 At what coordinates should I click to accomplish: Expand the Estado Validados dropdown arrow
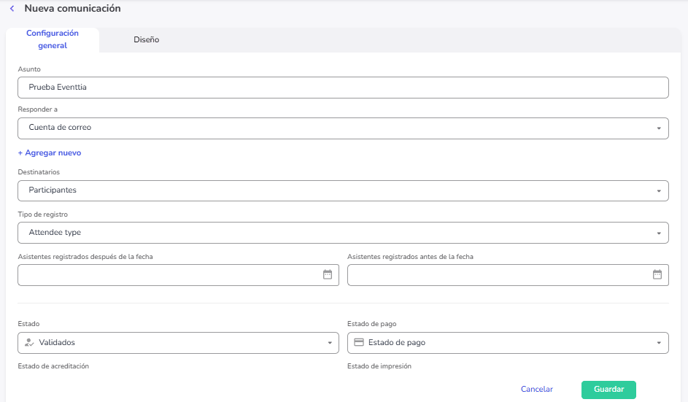[330, 343]
